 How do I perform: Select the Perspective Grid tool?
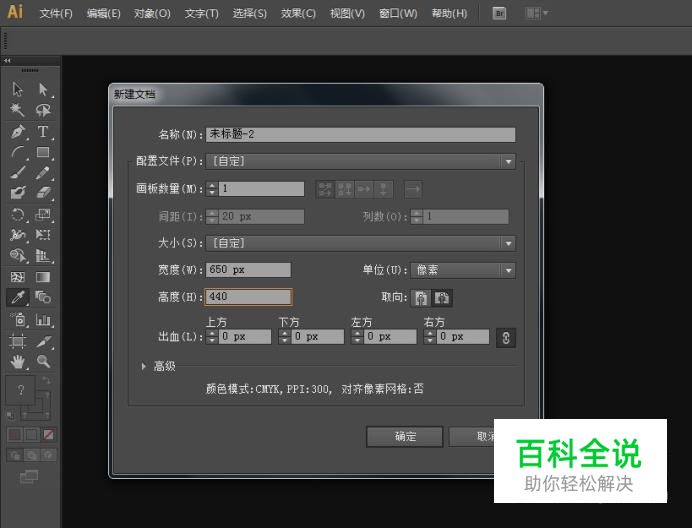(43, 255)
